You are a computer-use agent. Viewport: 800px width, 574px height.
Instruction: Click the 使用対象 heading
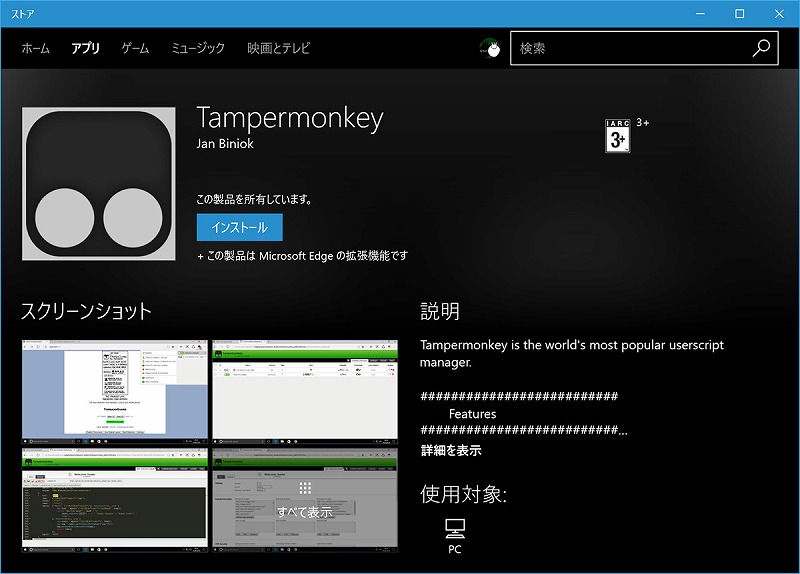tap(463, 494)
